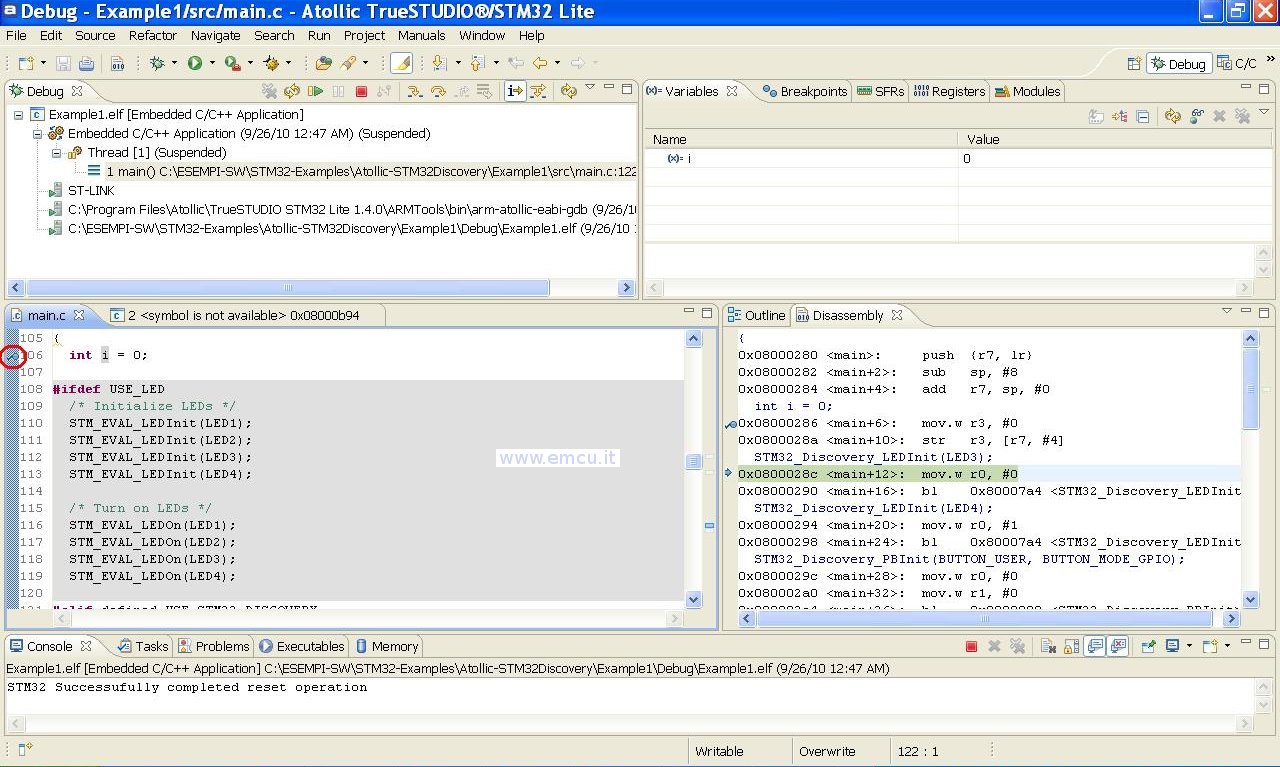Screen dimensions: 1280x767
Task: Click Collapse All icon in Variables view
Action: [1142, 116]
